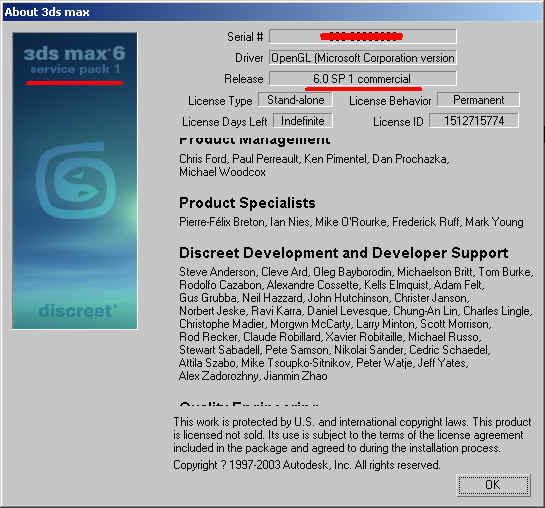Viewport: 545px width, 508px height.
Task: Click the developer names credits list
Action: 356,324
